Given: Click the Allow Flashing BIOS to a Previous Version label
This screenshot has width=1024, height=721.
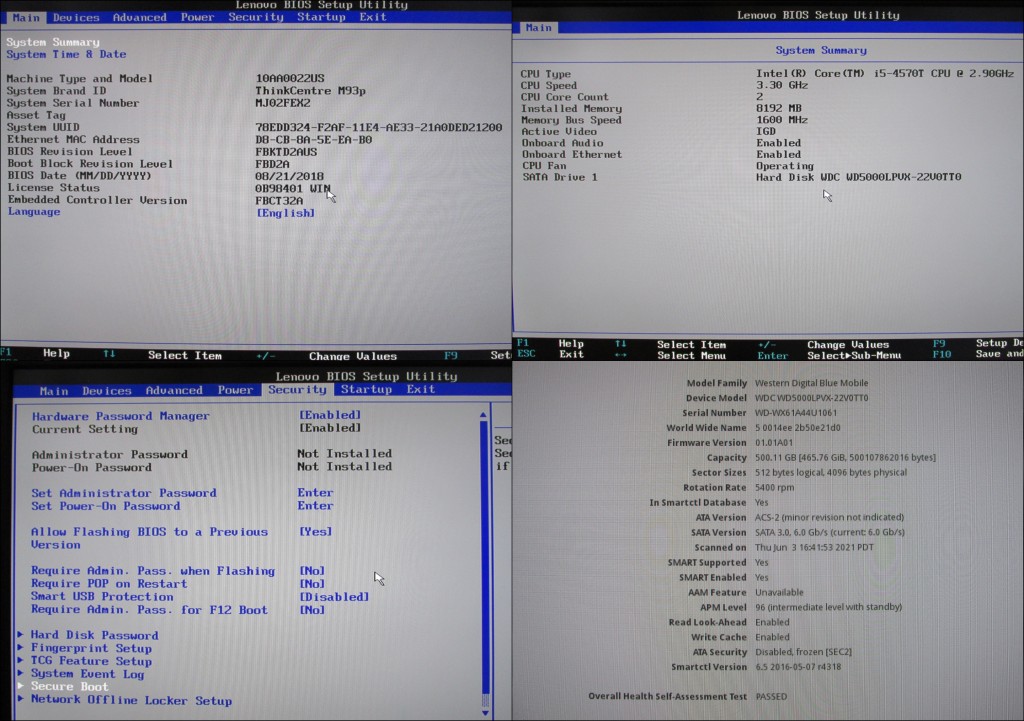Looking at the screenshot, I should 150,538.
